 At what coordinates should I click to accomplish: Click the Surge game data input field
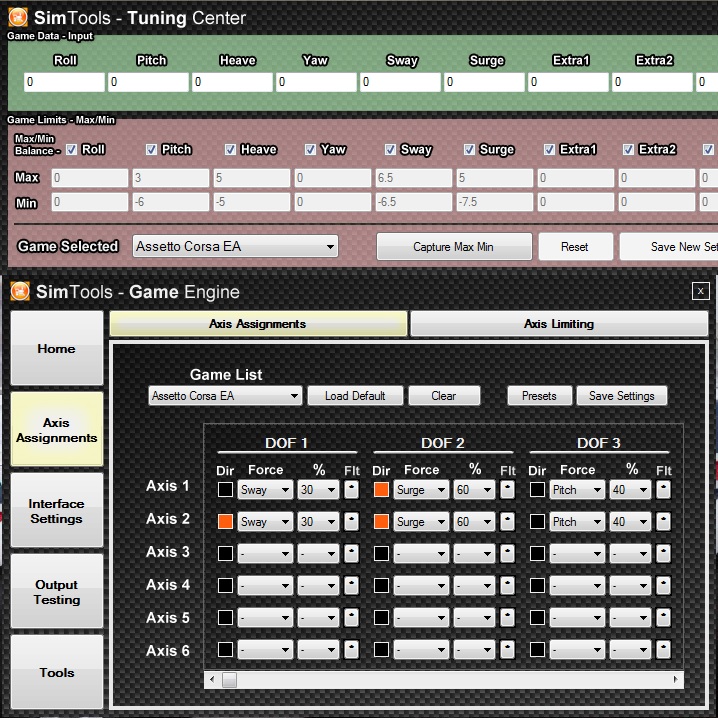click(484, 82)
